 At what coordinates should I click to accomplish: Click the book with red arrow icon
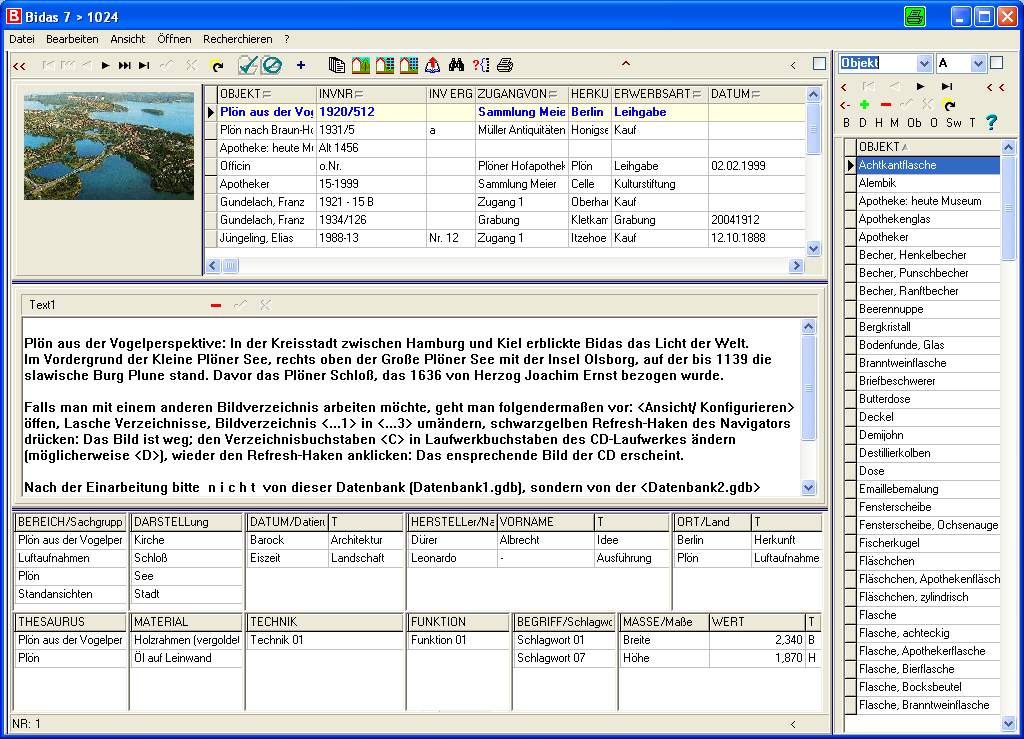tap(432, 65)
